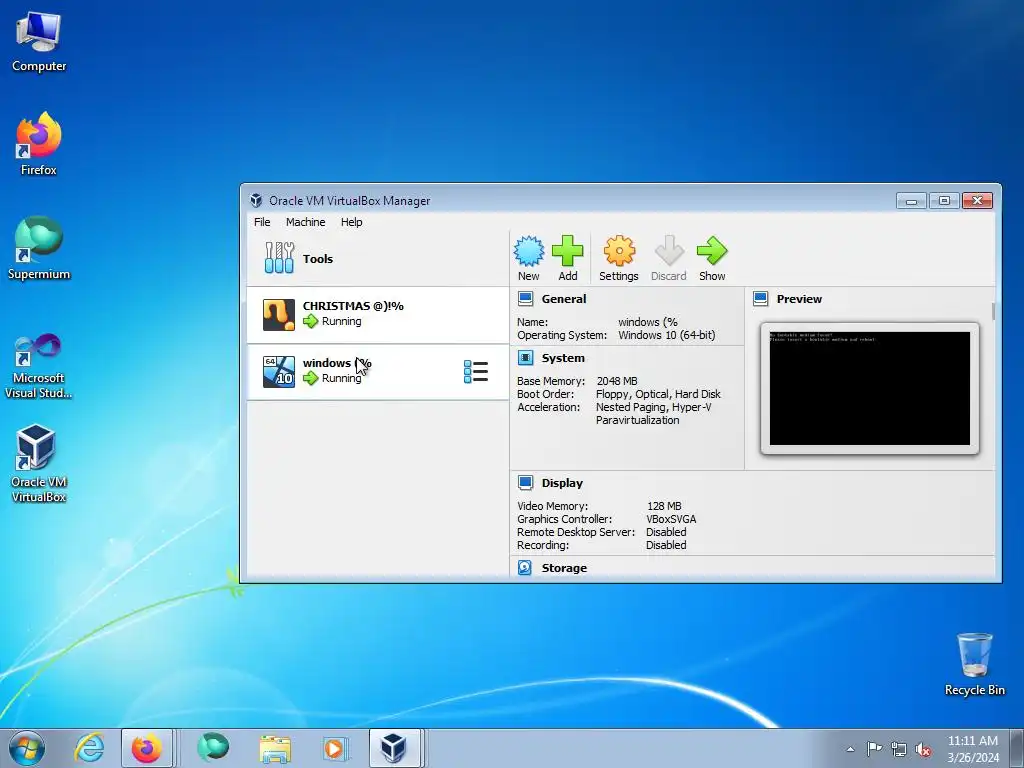Open the Microsoft Visual Studio desktop shortcut
Screen dimensions: 1024x768
coord(39,366)
